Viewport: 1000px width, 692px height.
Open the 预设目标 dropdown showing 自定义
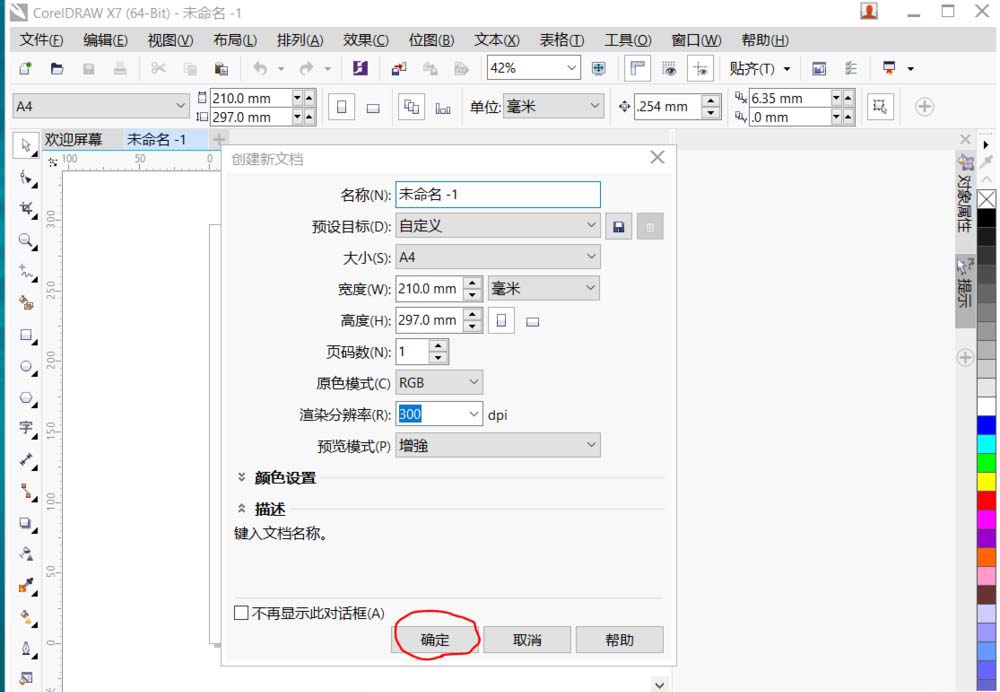click(497, 225)
